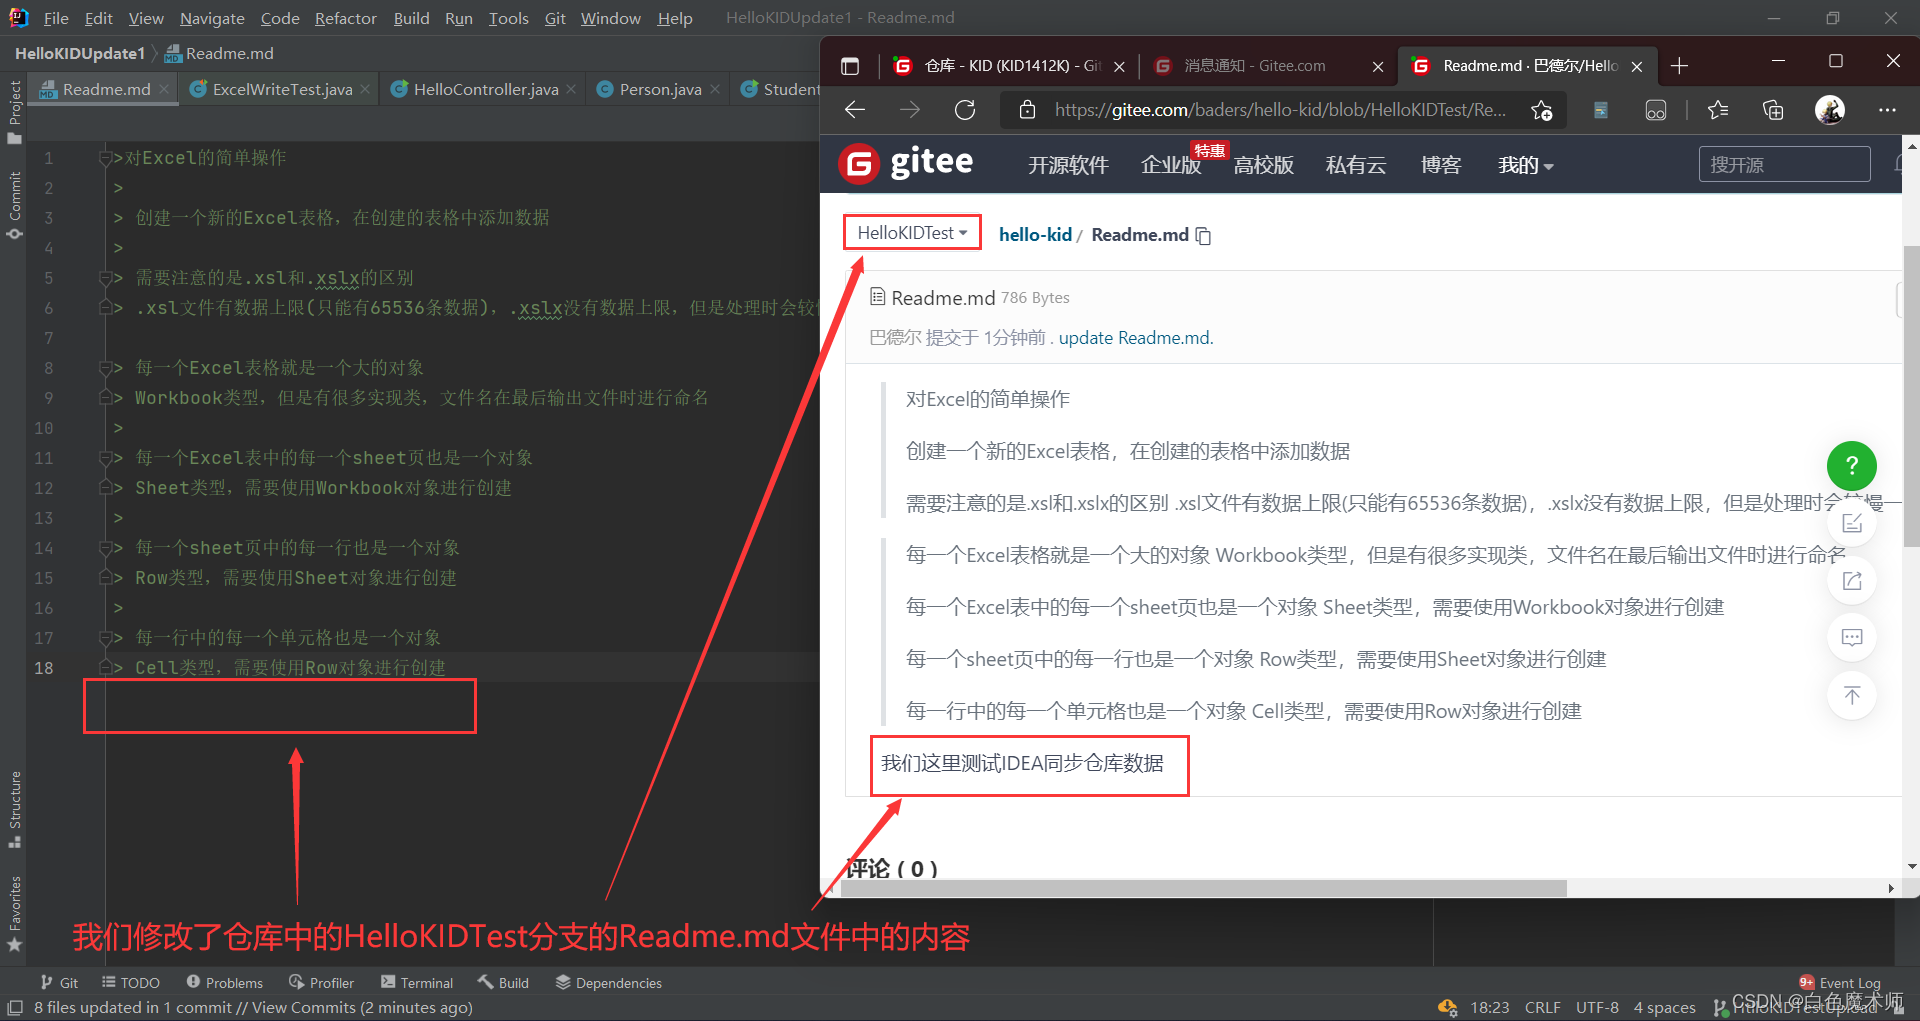Change indent setting 4 spaces
The width and height of the screenshot is (1920, 1021).
point(1665,1007)
